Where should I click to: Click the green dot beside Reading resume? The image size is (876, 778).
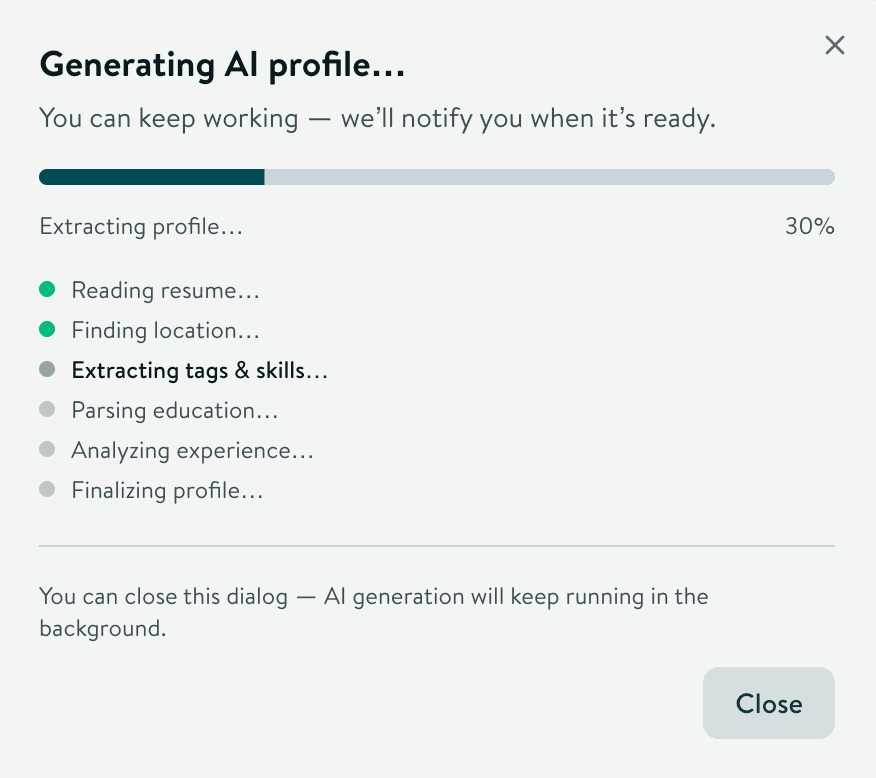(x=47, y=289)
